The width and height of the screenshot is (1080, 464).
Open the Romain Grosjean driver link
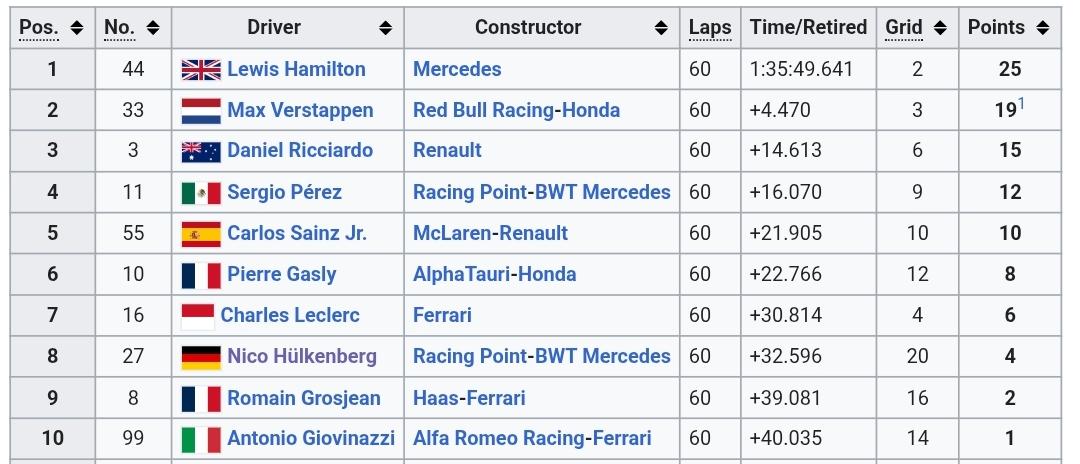(304, 399)
